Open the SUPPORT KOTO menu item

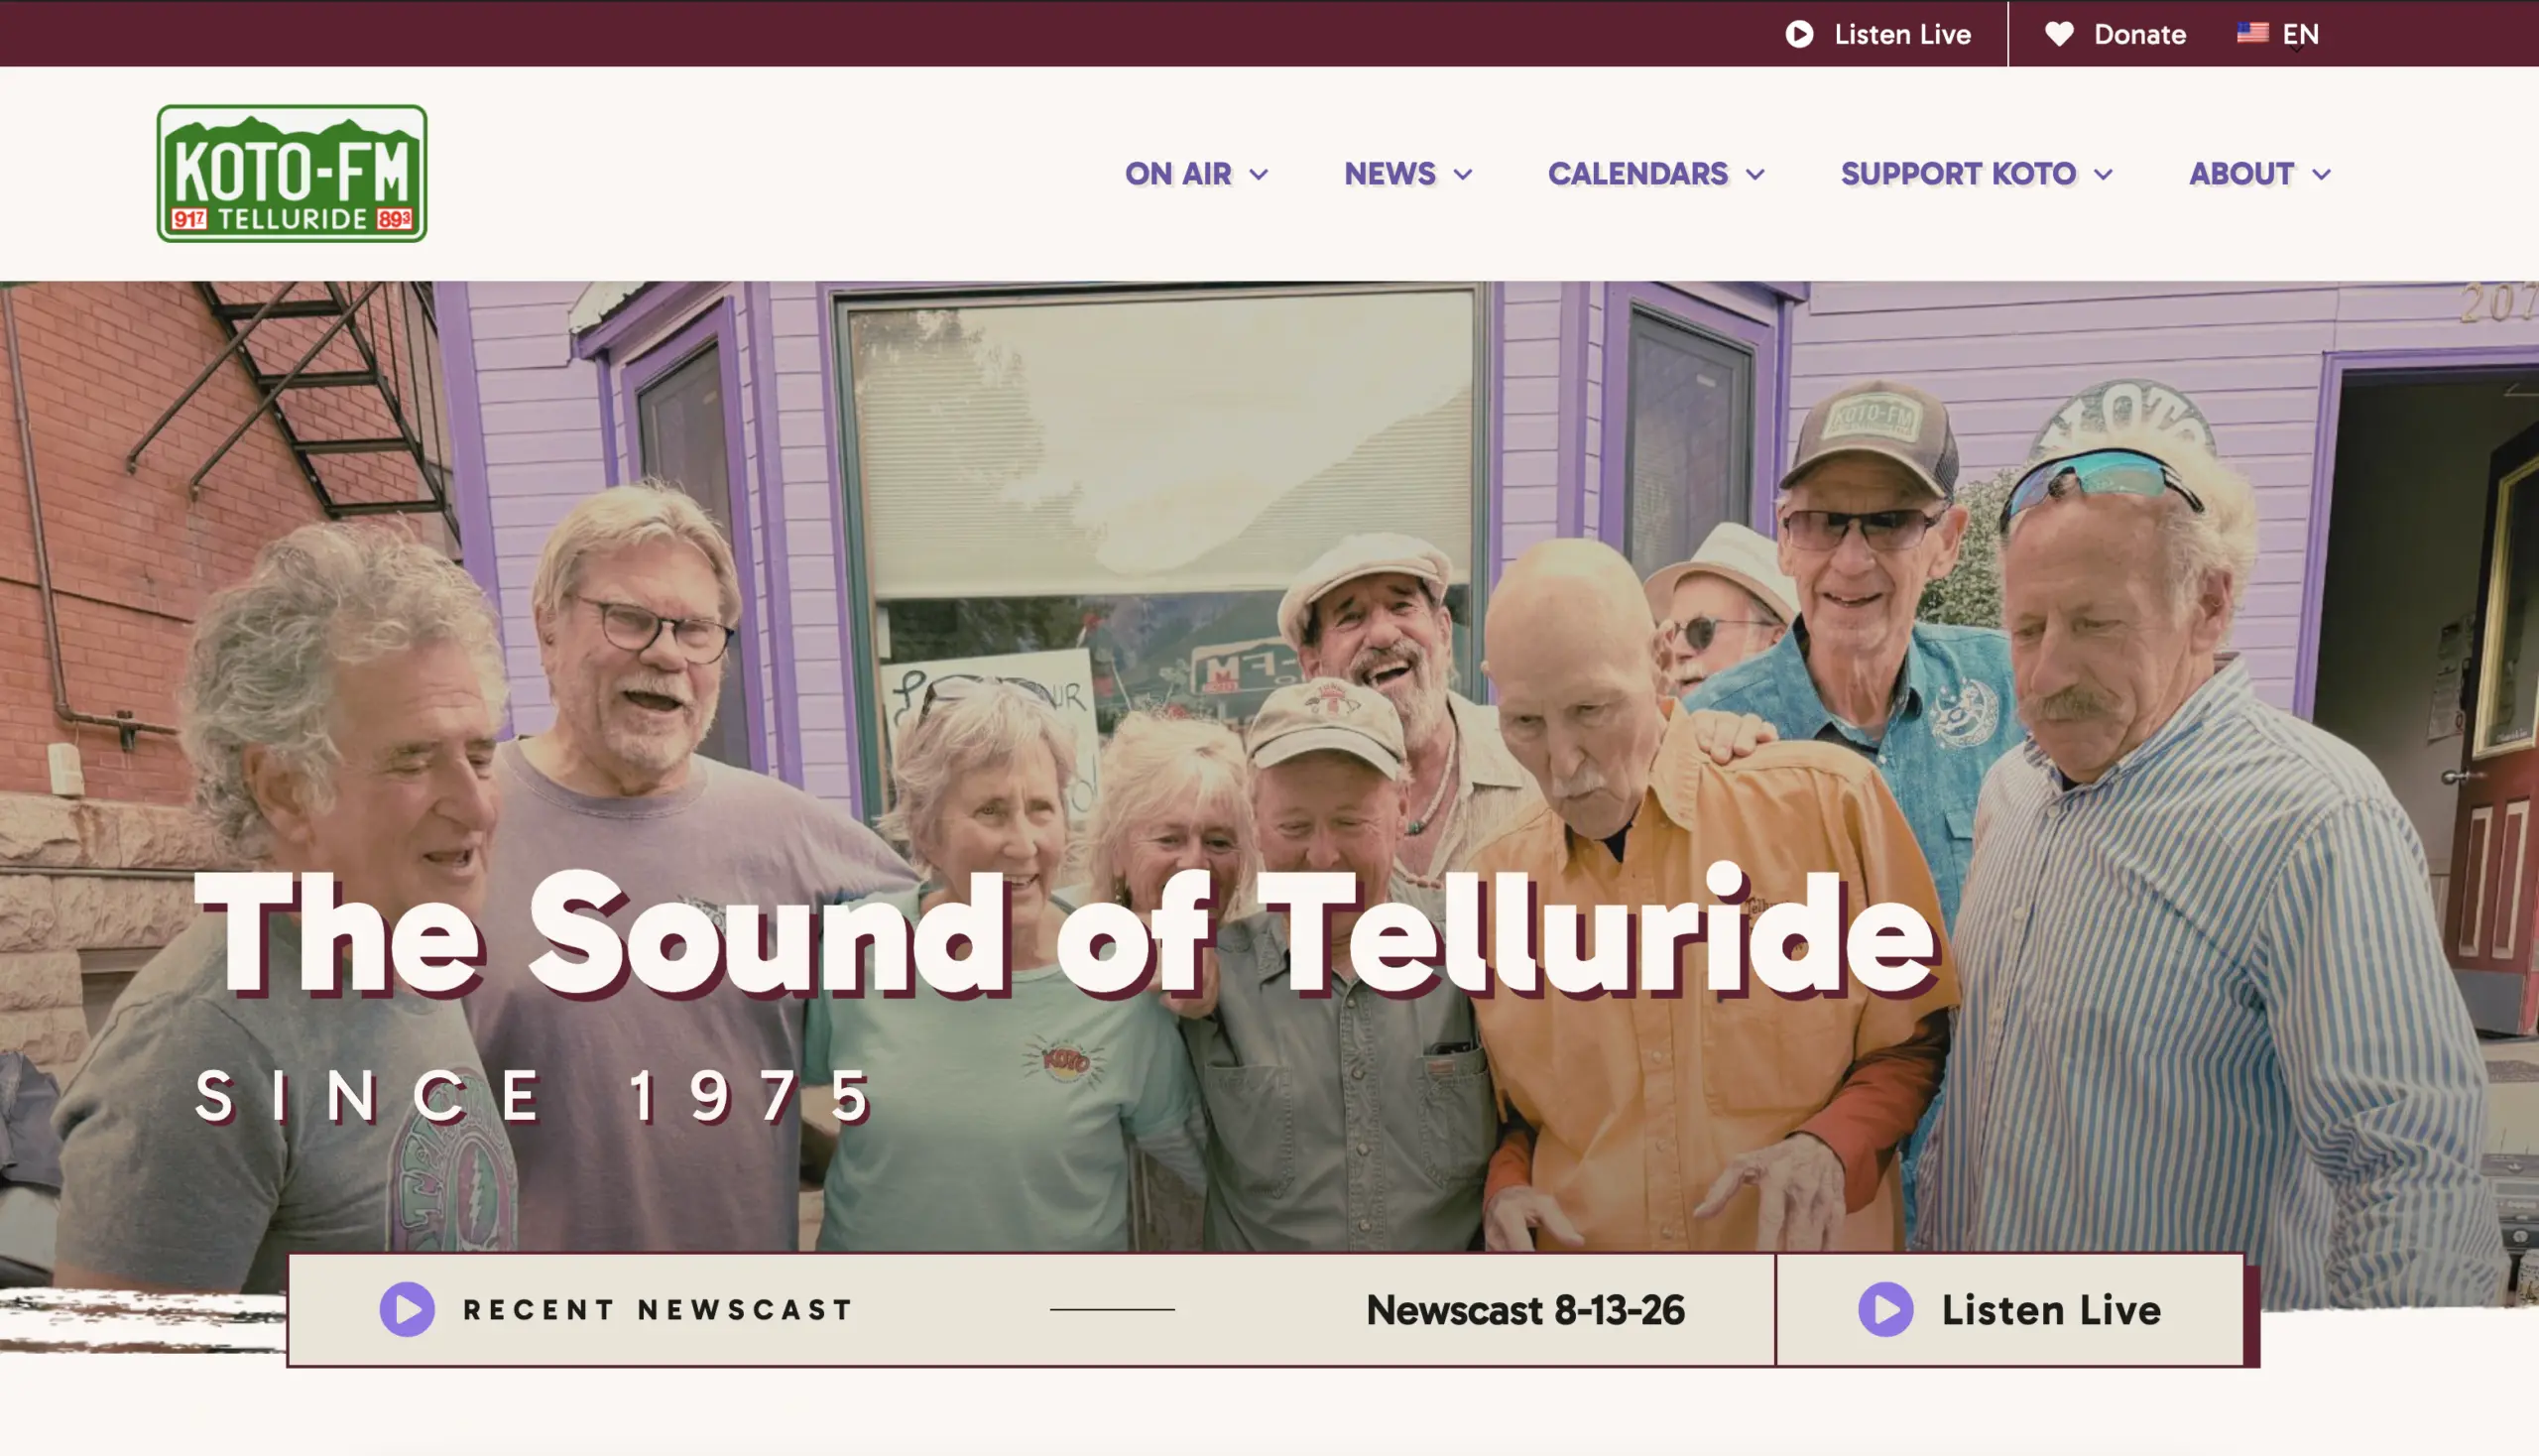[1958, 174]
